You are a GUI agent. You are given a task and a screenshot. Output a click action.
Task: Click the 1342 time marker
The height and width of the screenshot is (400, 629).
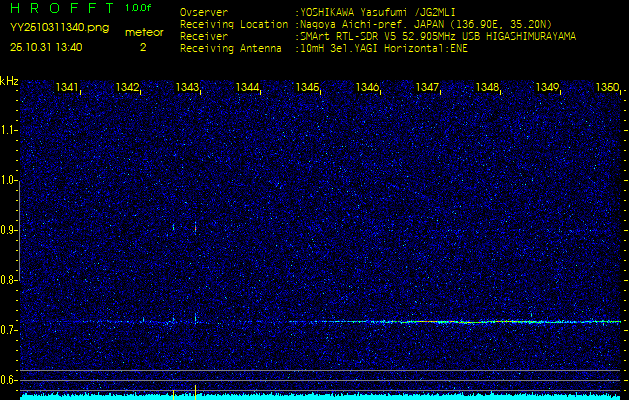[x=128, y=88]
